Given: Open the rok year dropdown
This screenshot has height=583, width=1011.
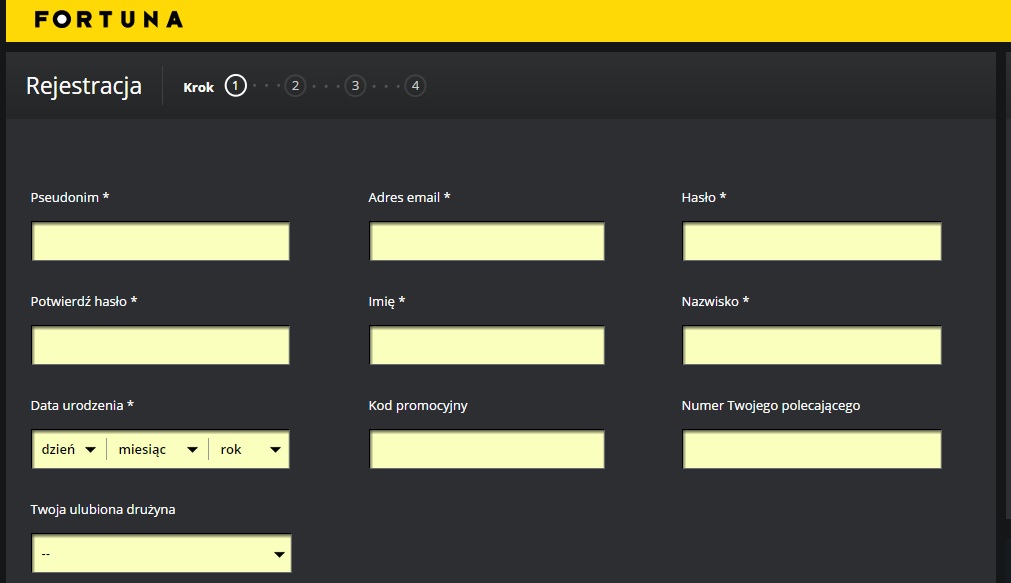Looking at the screenshot, I should pos(250,450).
